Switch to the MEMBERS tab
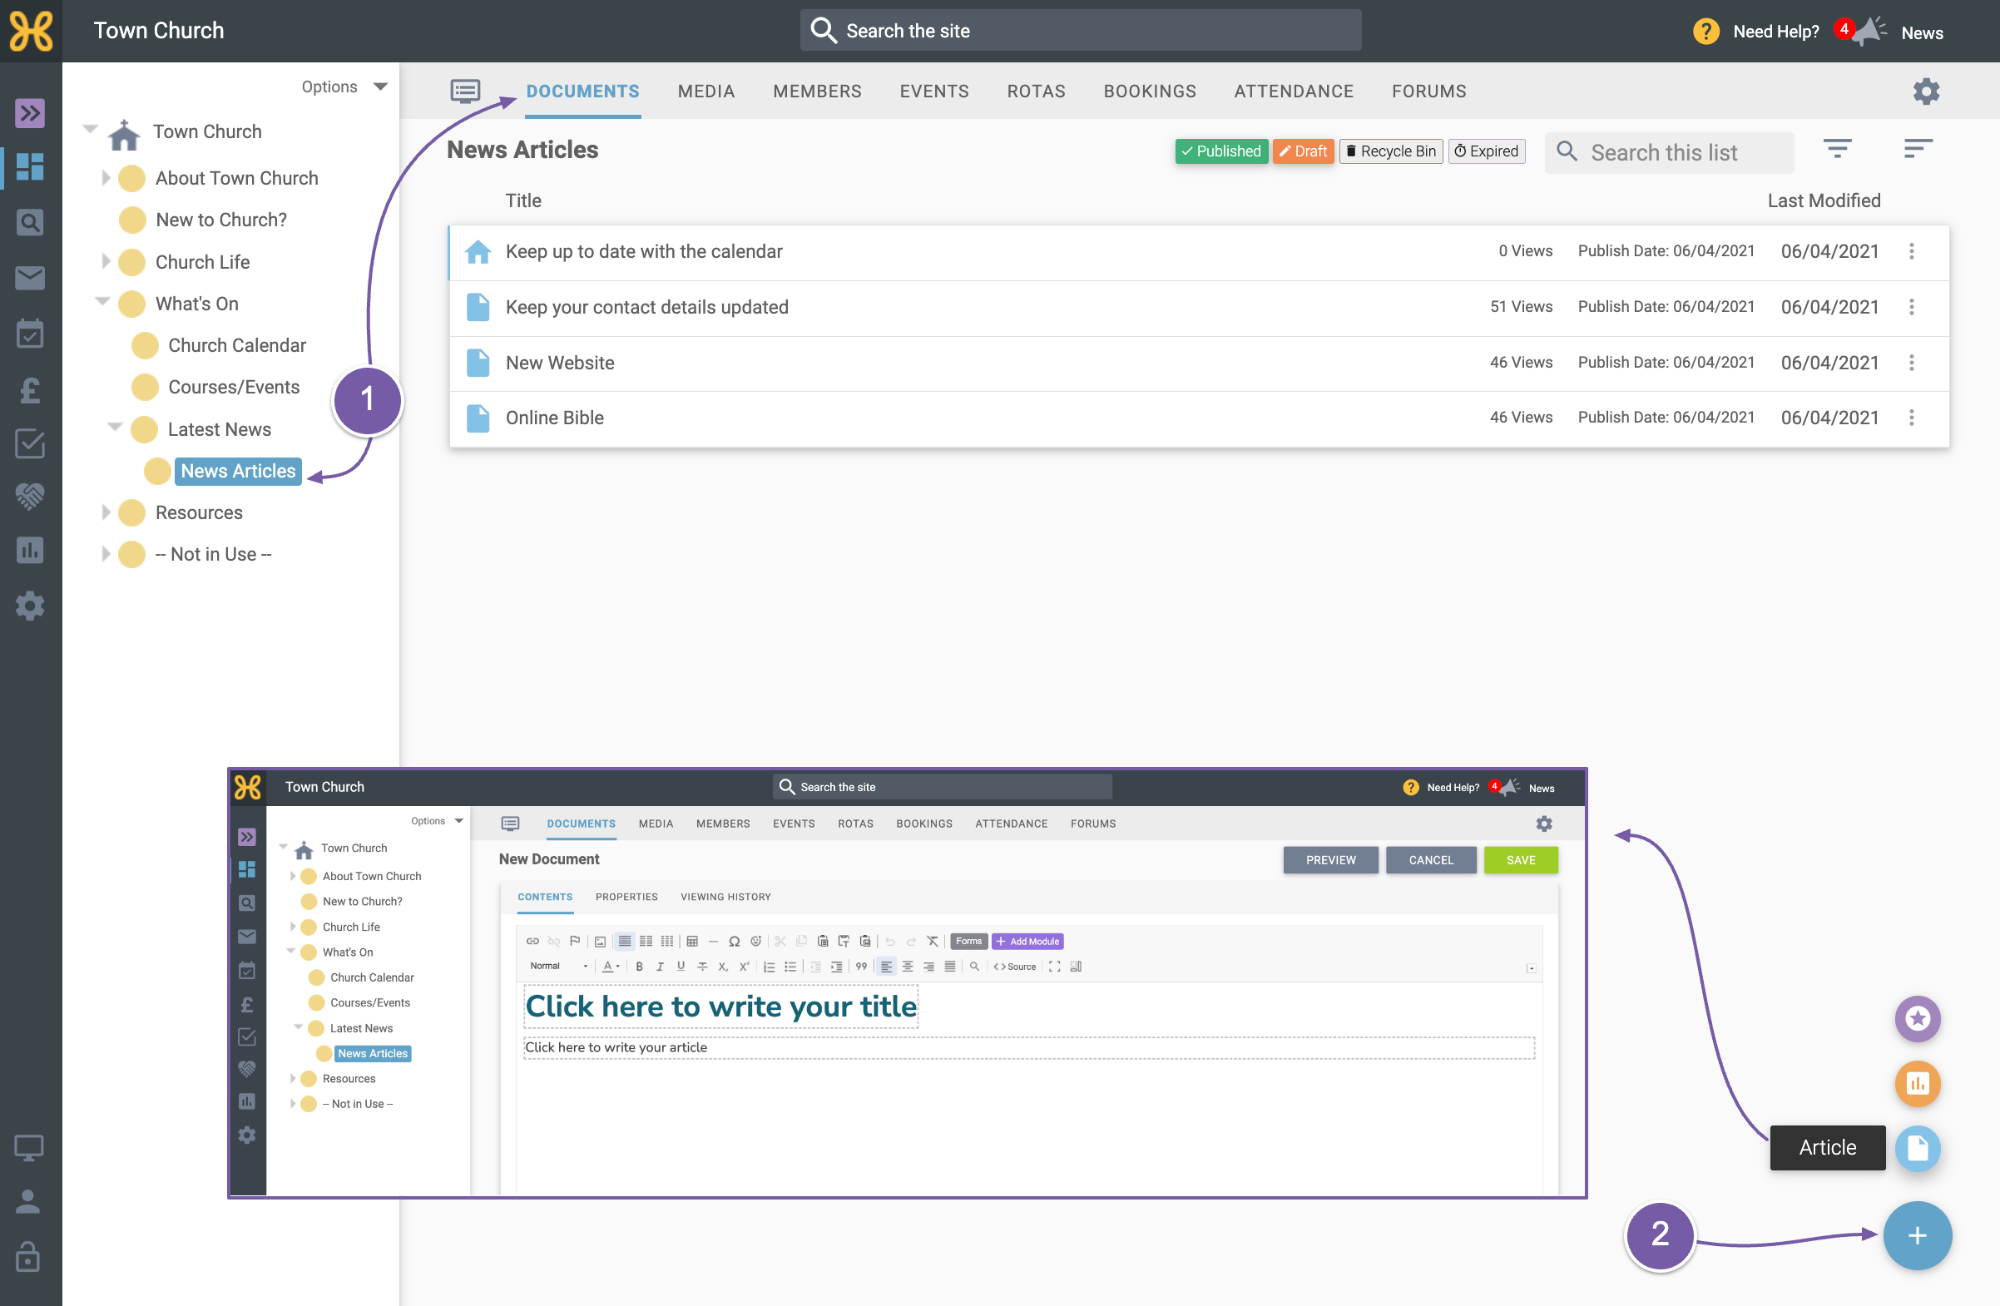Screen dimensions: 2000x1306 817,91
